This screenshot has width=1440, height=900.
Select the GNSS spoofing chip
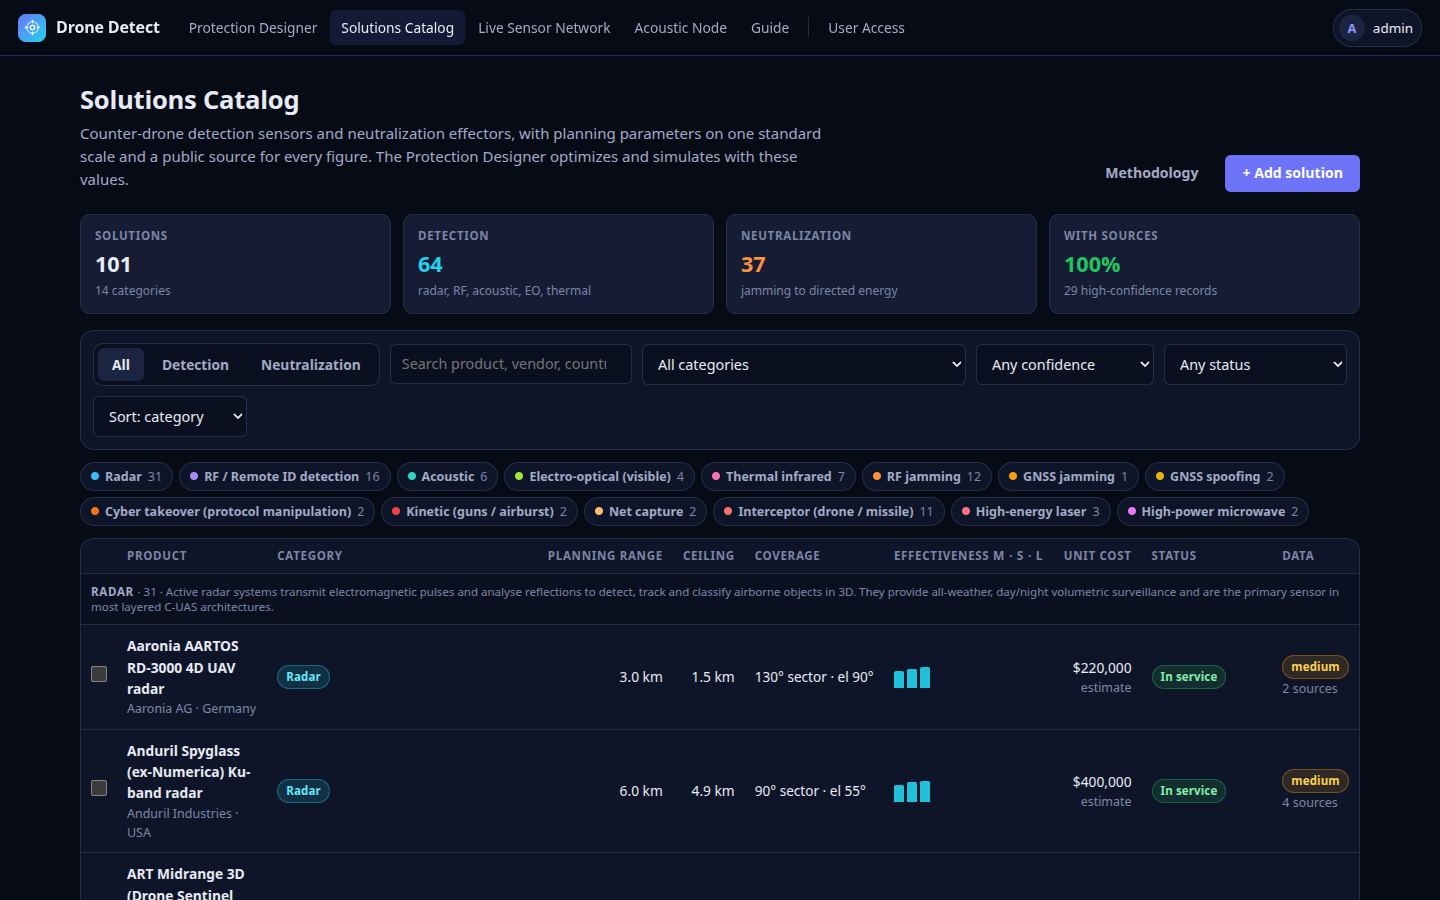pyautogui.click(x=1215, y=477)
